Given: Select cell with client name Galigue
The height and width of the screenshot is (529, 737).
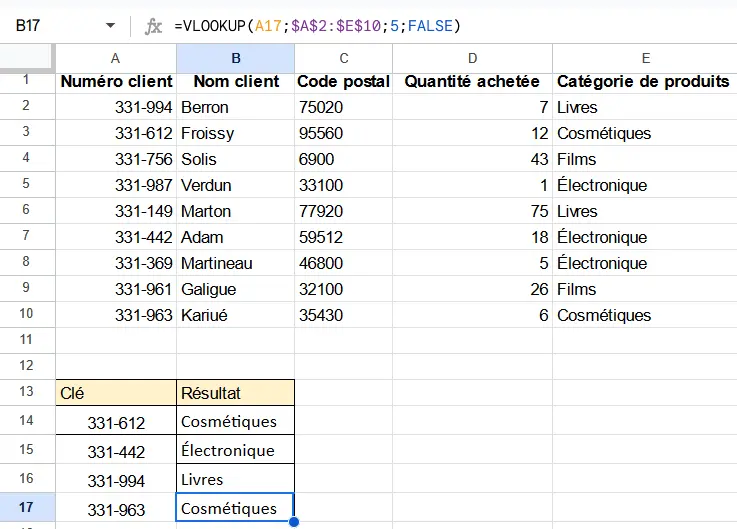Looking at the screenshot, I should tap(235, 289).
